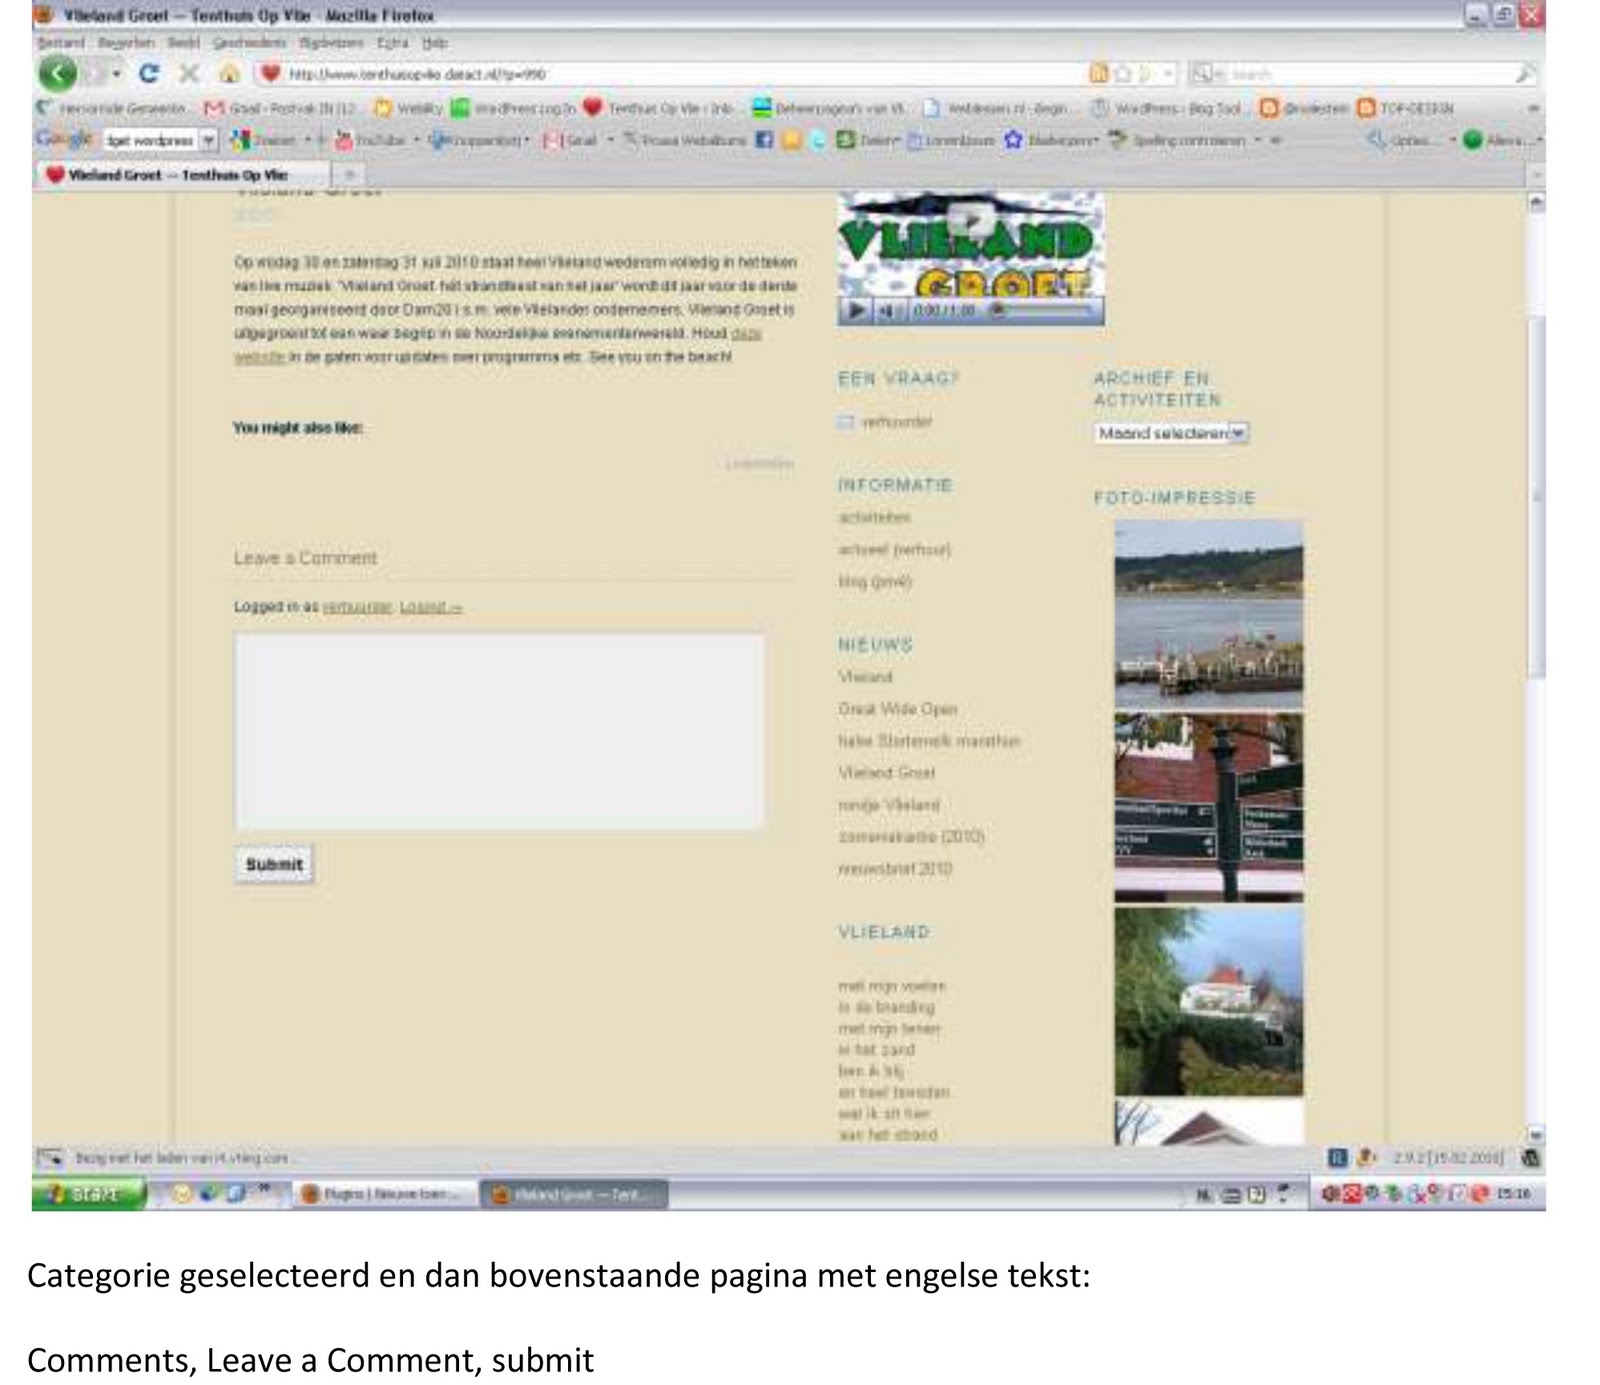Click the Facebook icon in Google toolbar
Screen dimensions: 1600x1385
tap(764, 140)
